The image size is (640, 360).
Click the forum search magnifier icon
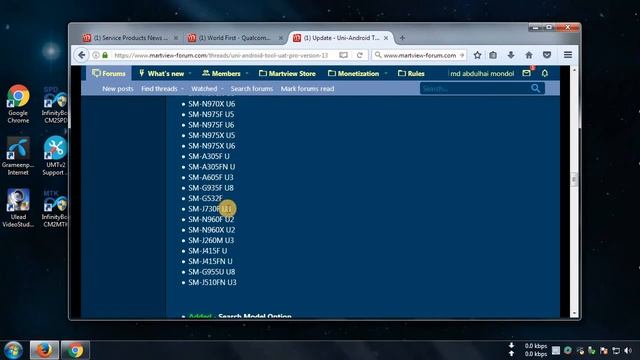[x=536, y=89]
